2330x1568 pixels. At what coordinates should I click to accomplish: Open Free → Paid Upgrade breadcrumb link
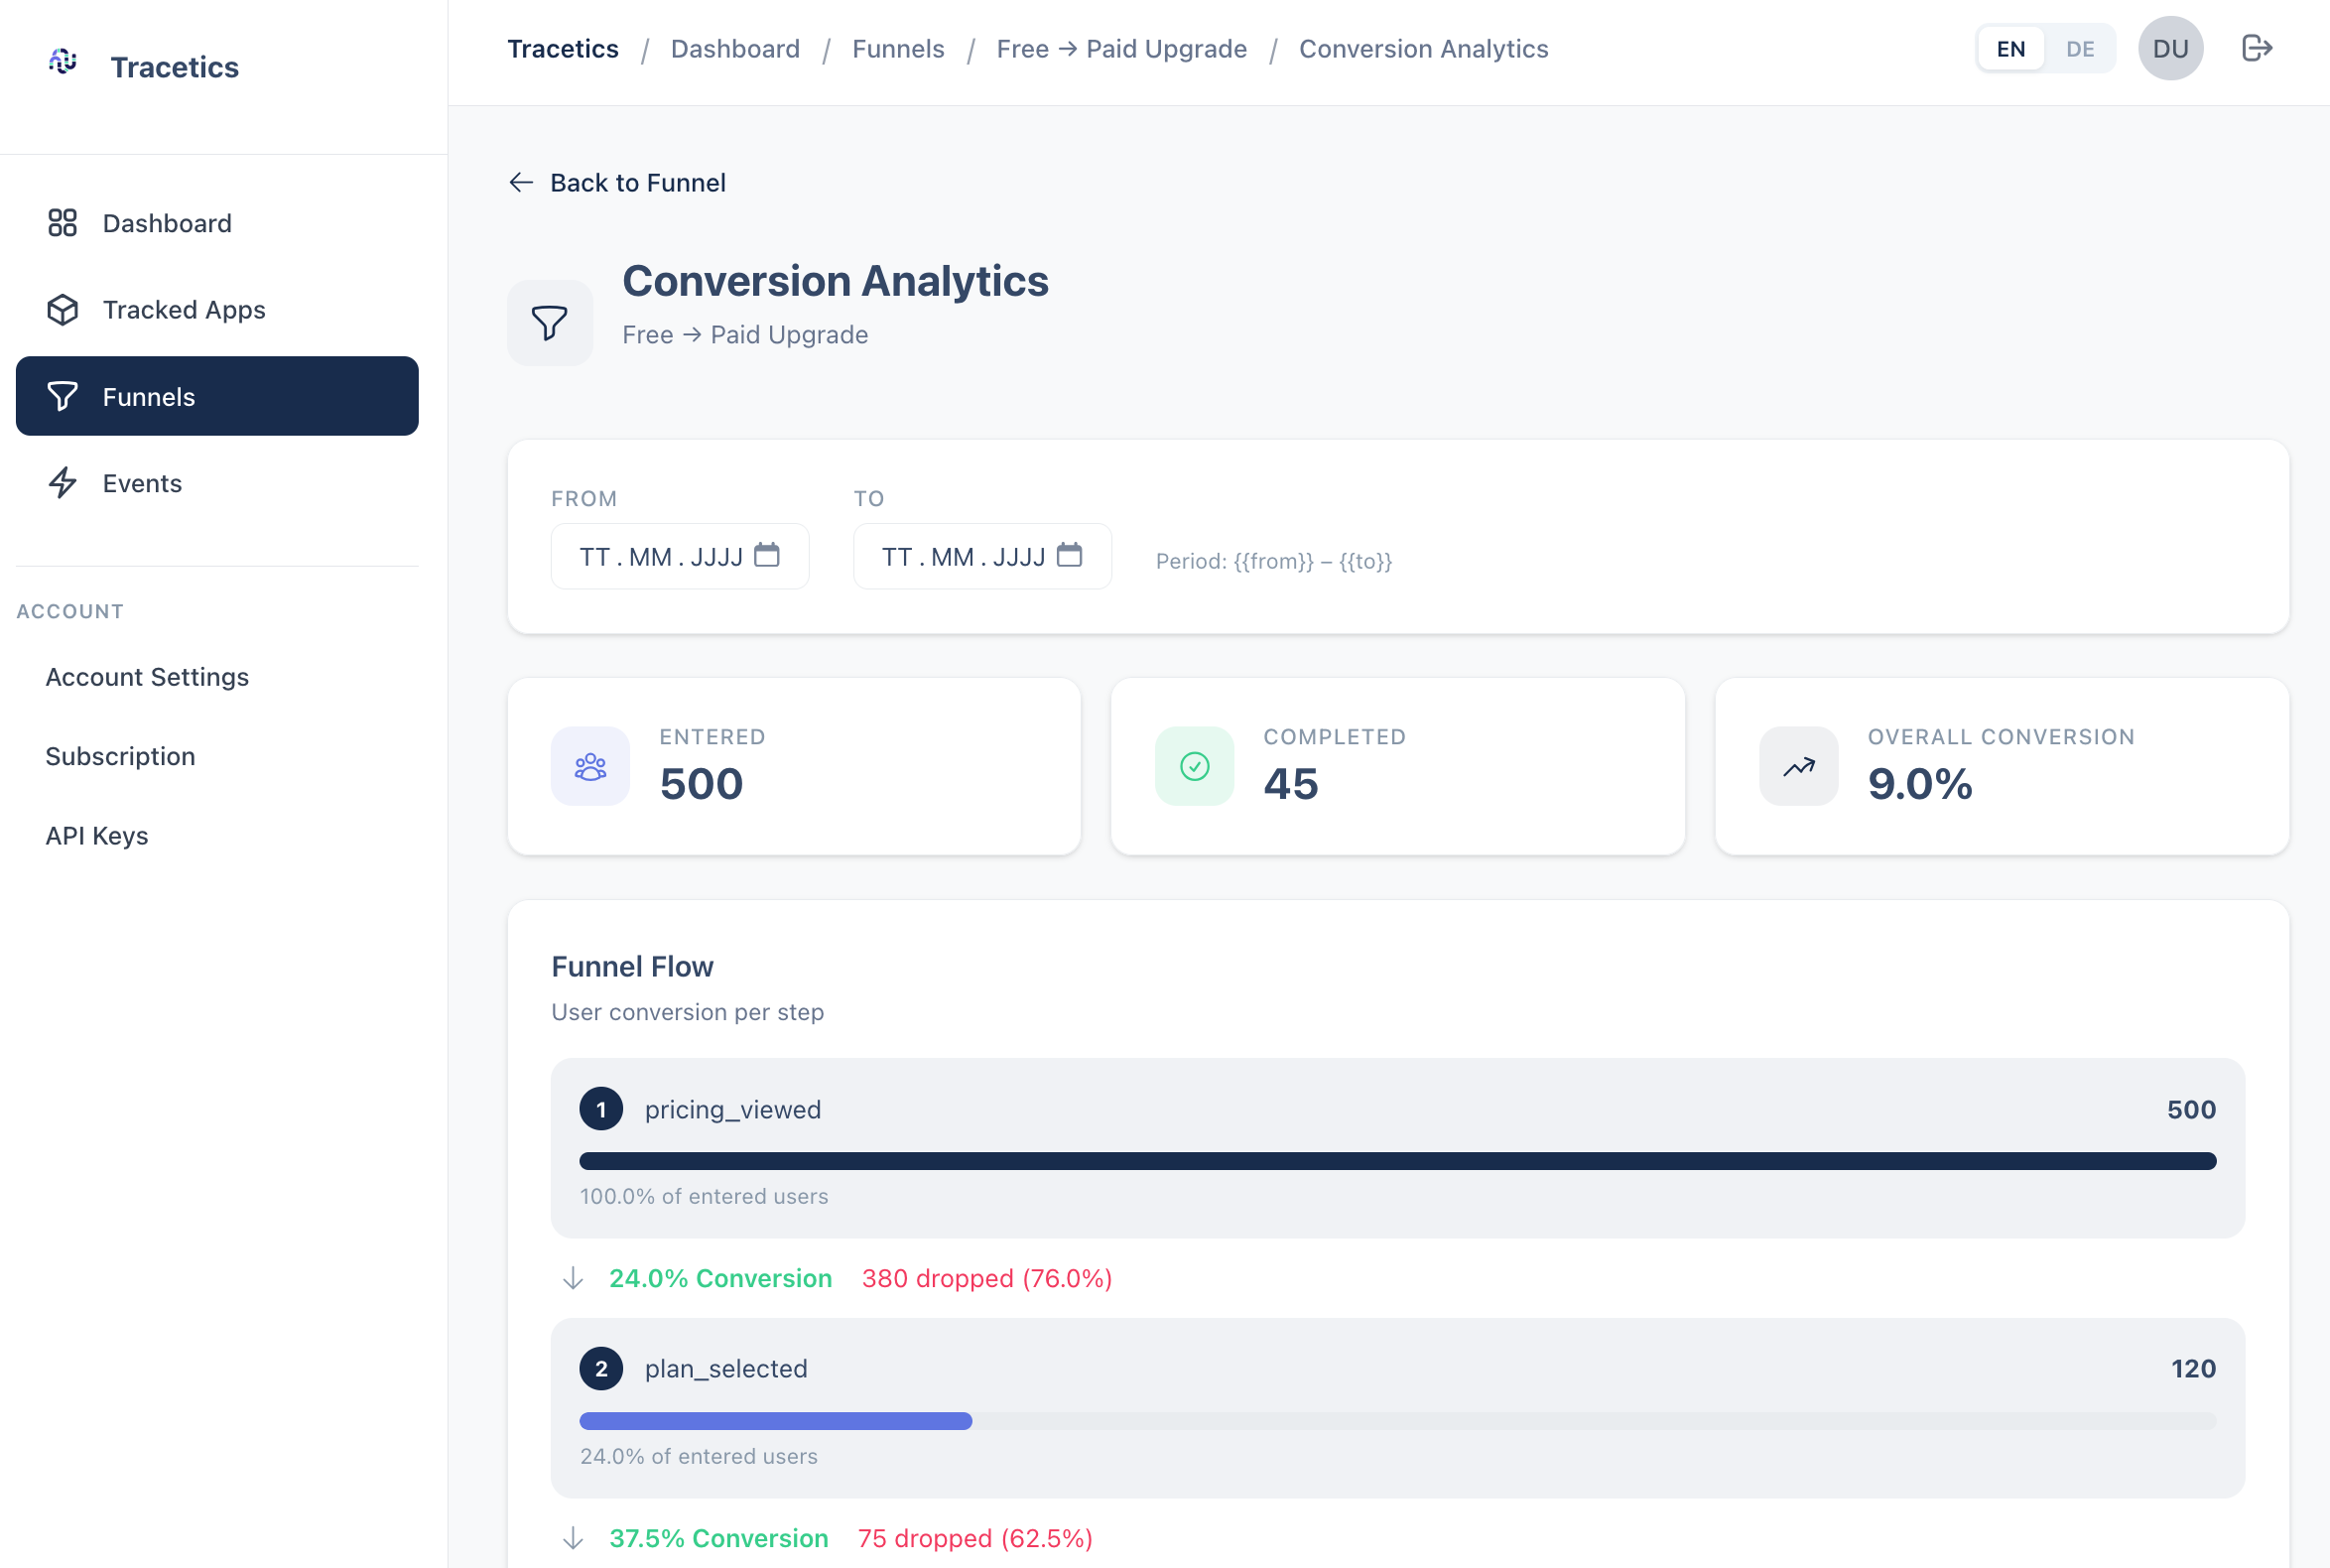click(x=1122, y=48)
